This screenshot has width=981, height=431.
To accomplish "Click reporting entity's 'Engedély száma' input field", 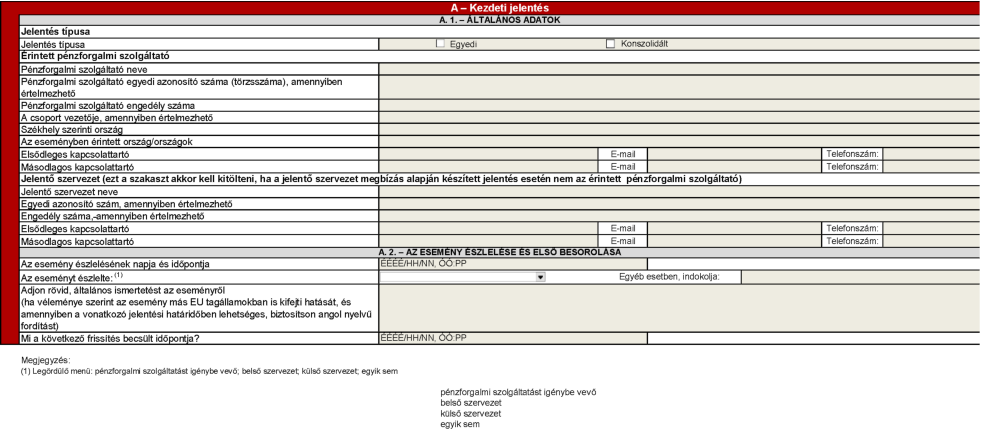I will click(x=679, y=216).
